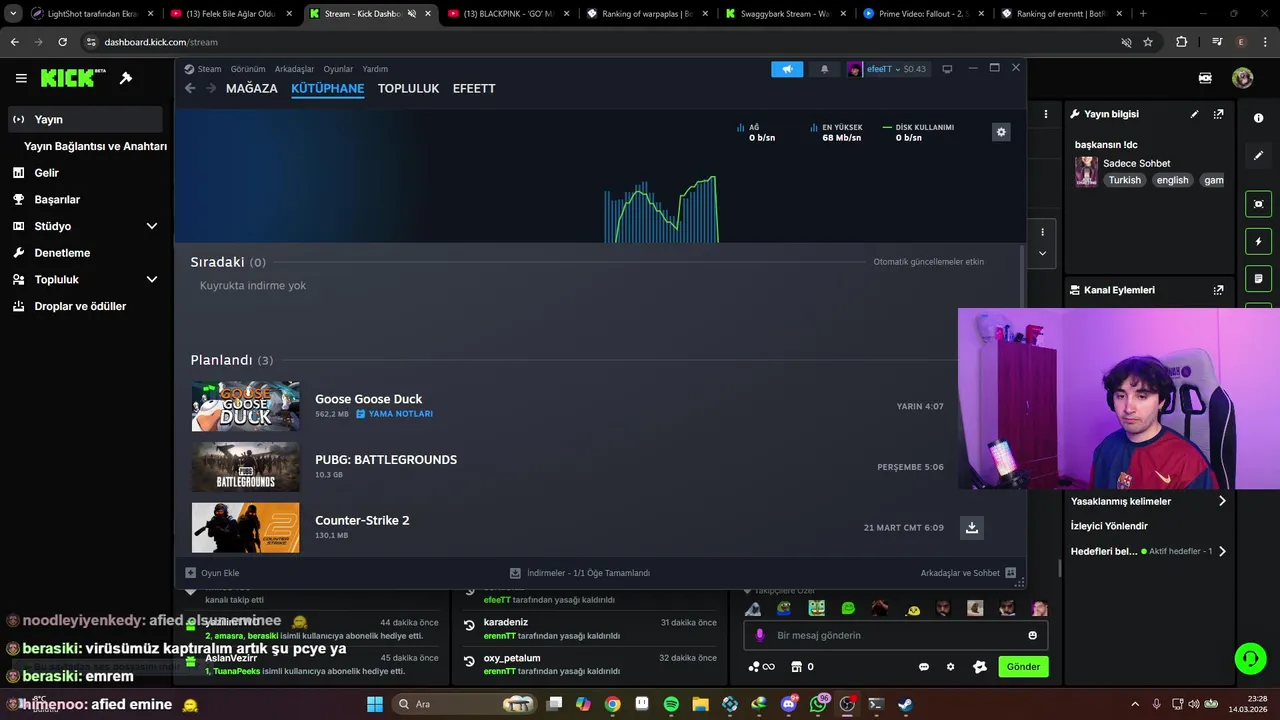
Task: Open Steam Görünüm menu
Action: click(248, 69)
